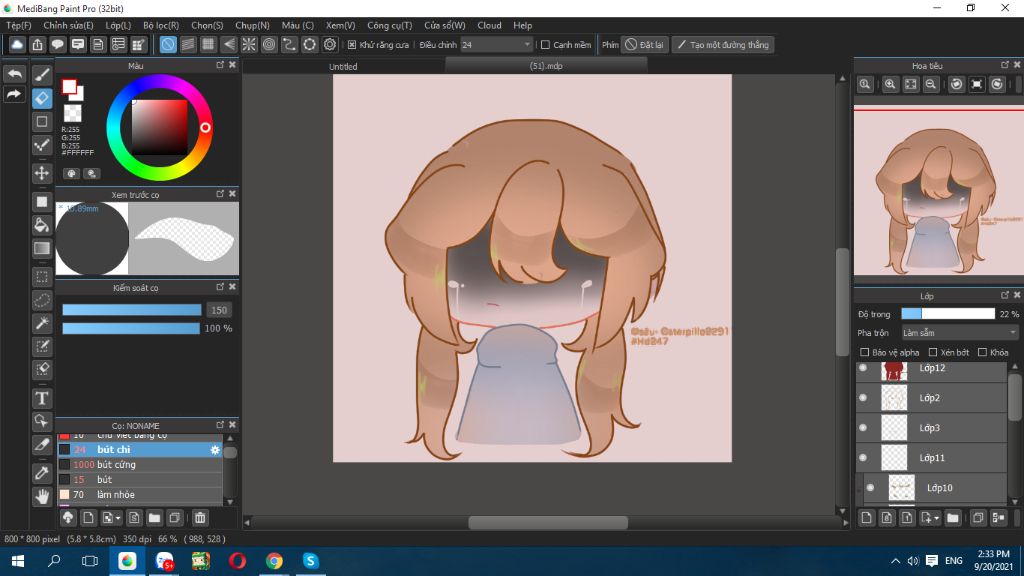
Task: Zoom in on the navigator panel
Action: (890, 84)
